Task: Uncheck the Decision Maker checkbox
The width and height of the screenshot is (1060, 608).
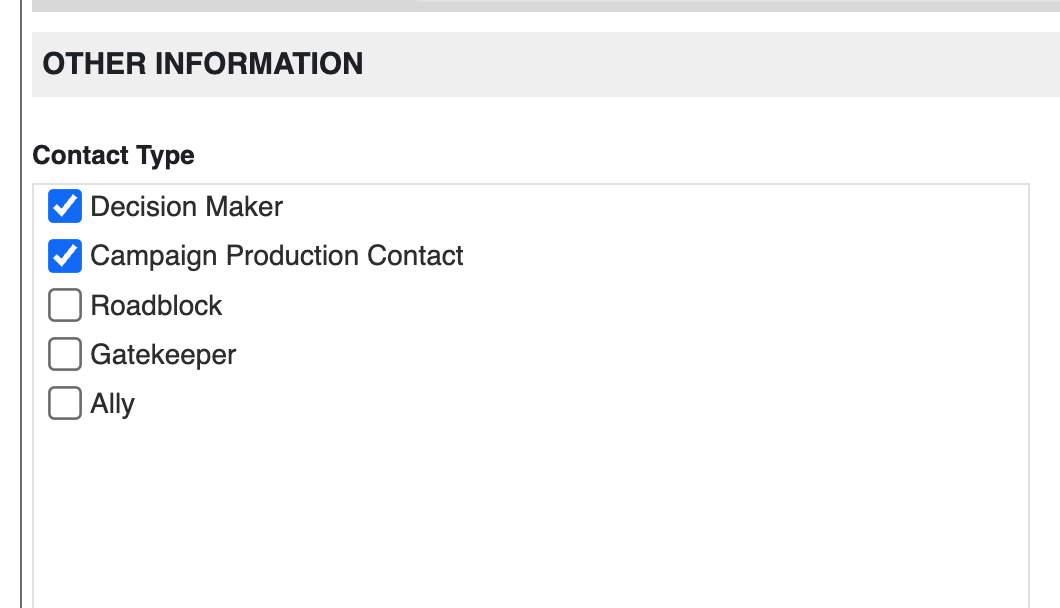Action: click(x=65, y=207)
